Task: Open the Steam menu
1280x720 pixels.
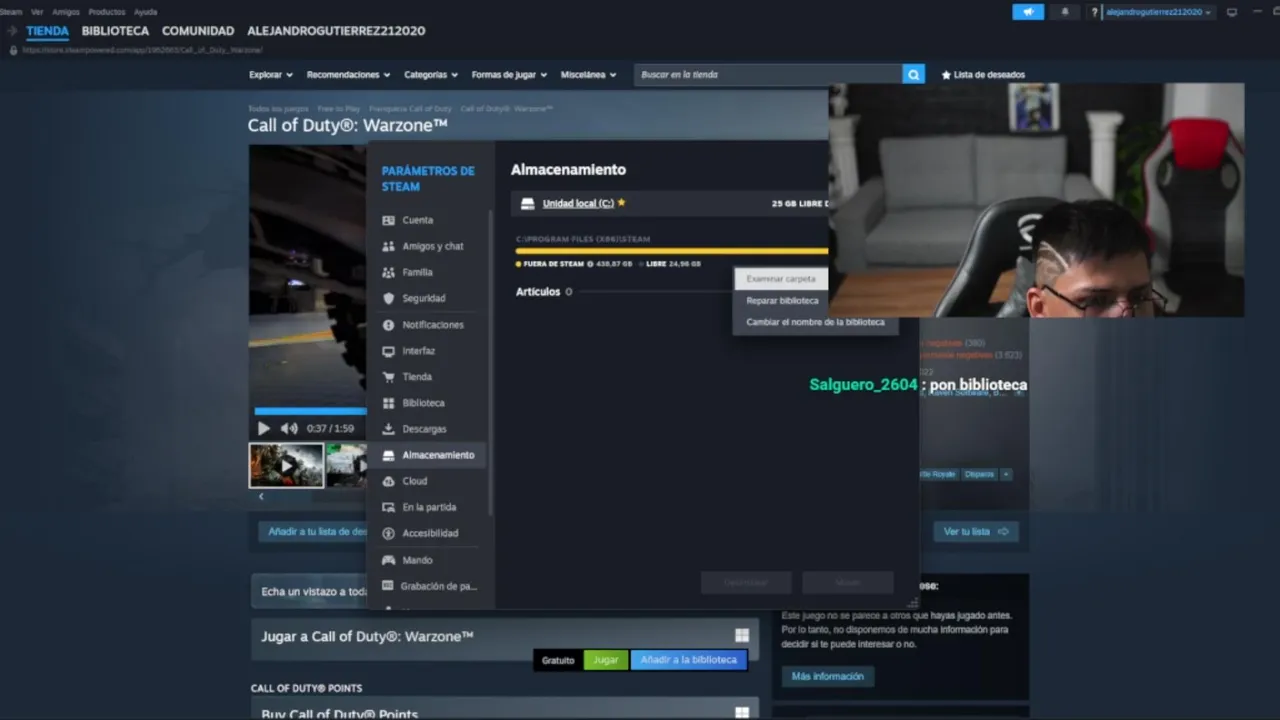Action: pos(11,12)
